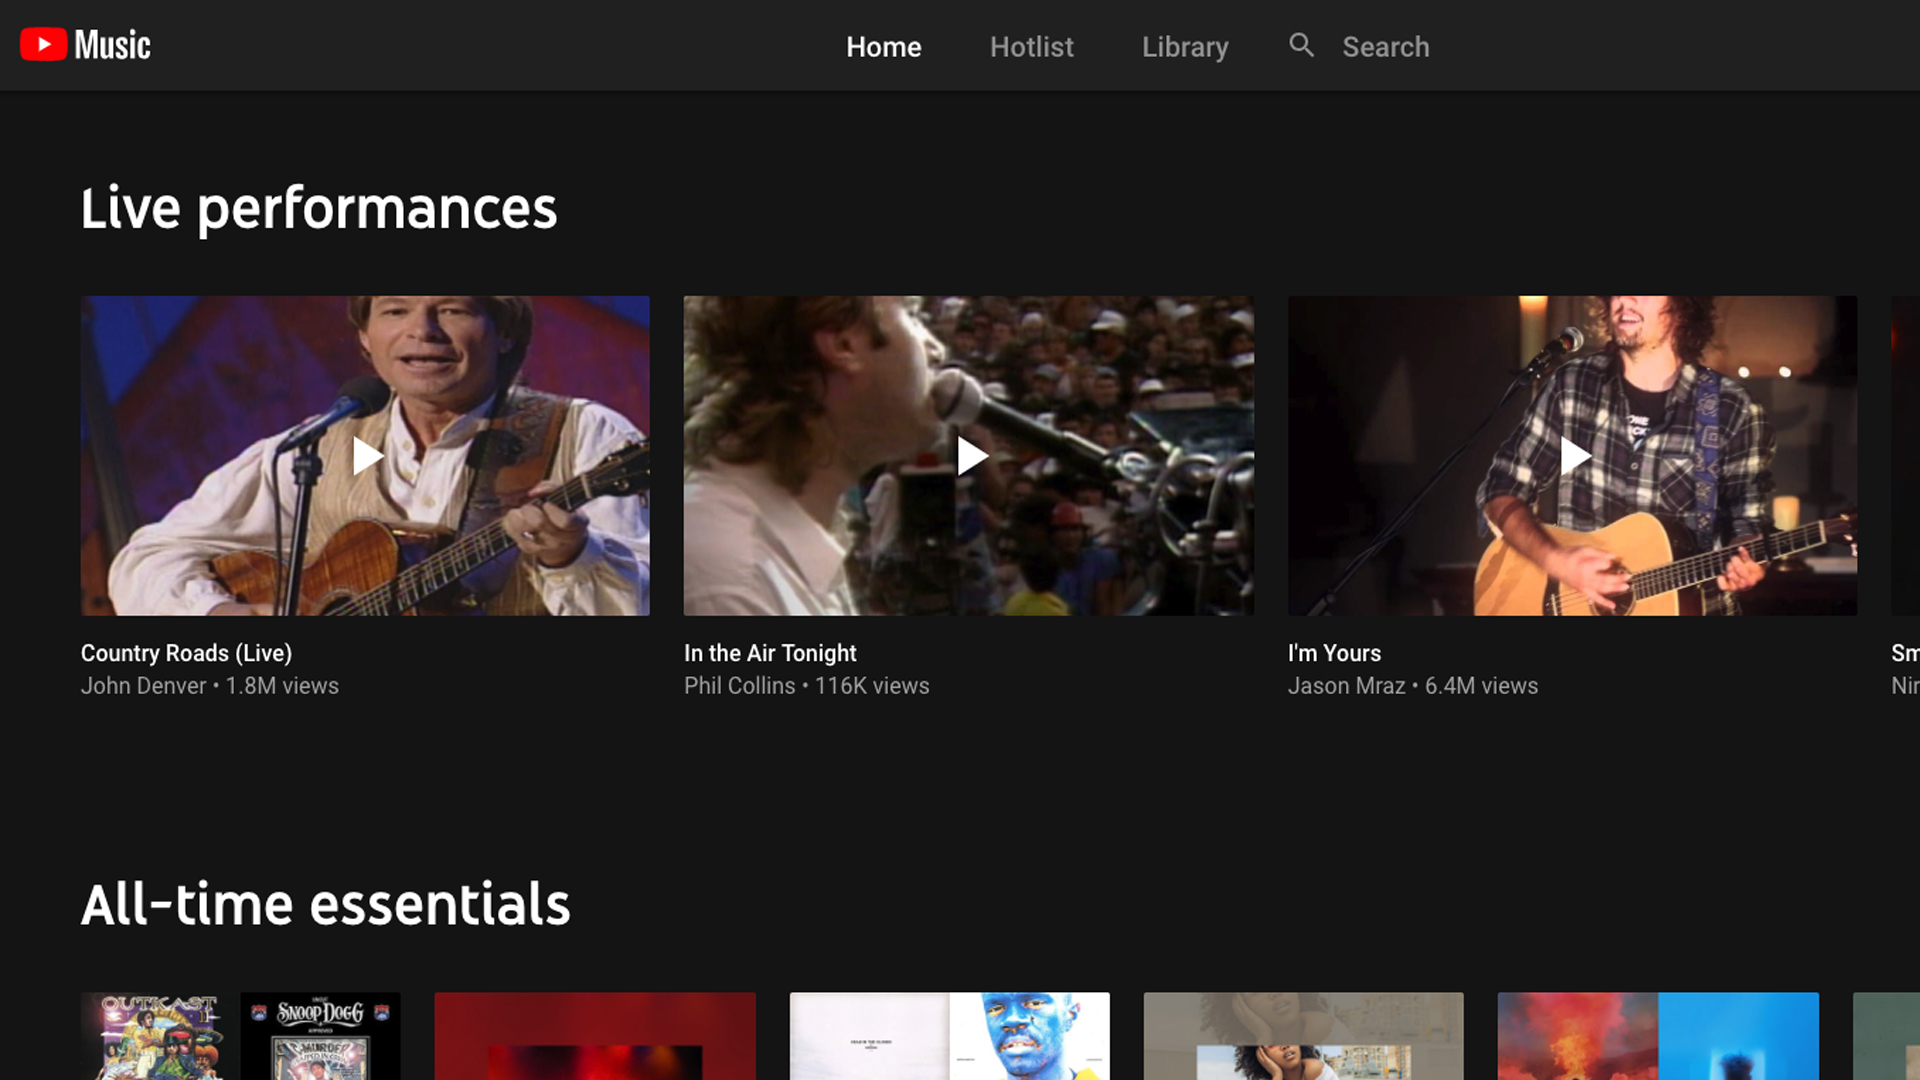The width and height of the screenshot is (1920, 1080).
Task: Click Phil Collins artist details line
Action: (x=806, y=686)
